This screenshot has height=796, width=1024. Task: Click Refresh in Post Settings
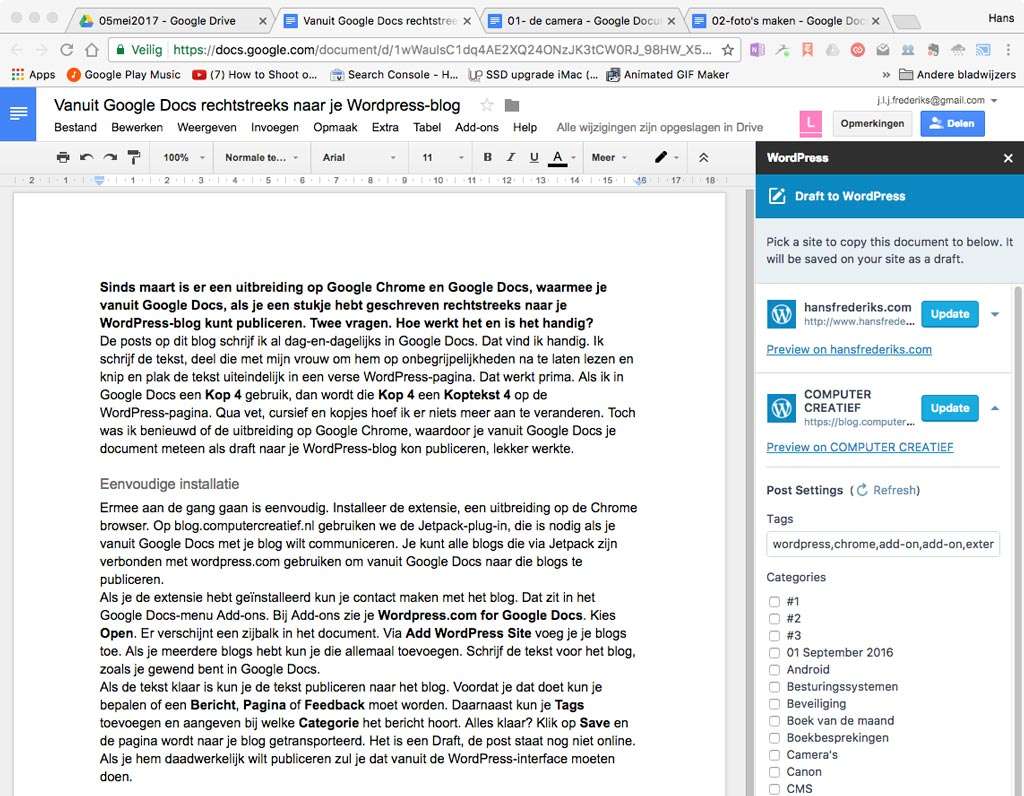888,490
